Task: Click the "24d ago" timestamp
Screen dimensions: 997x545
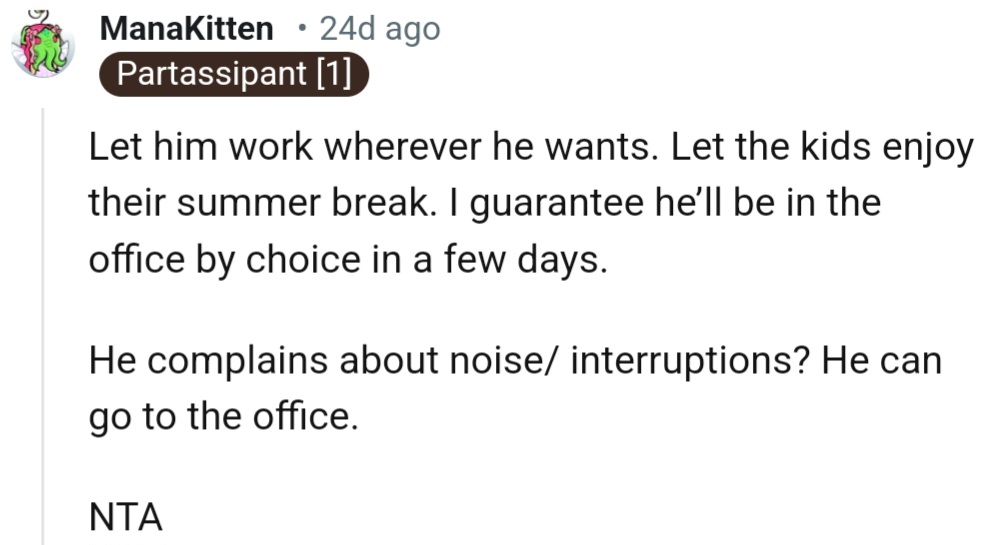Action: (x=379, y=29)
